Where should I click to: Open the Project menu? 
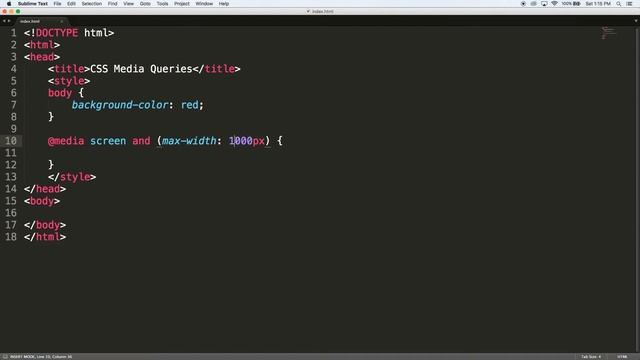pyautogui.click(x=182, y=4)
